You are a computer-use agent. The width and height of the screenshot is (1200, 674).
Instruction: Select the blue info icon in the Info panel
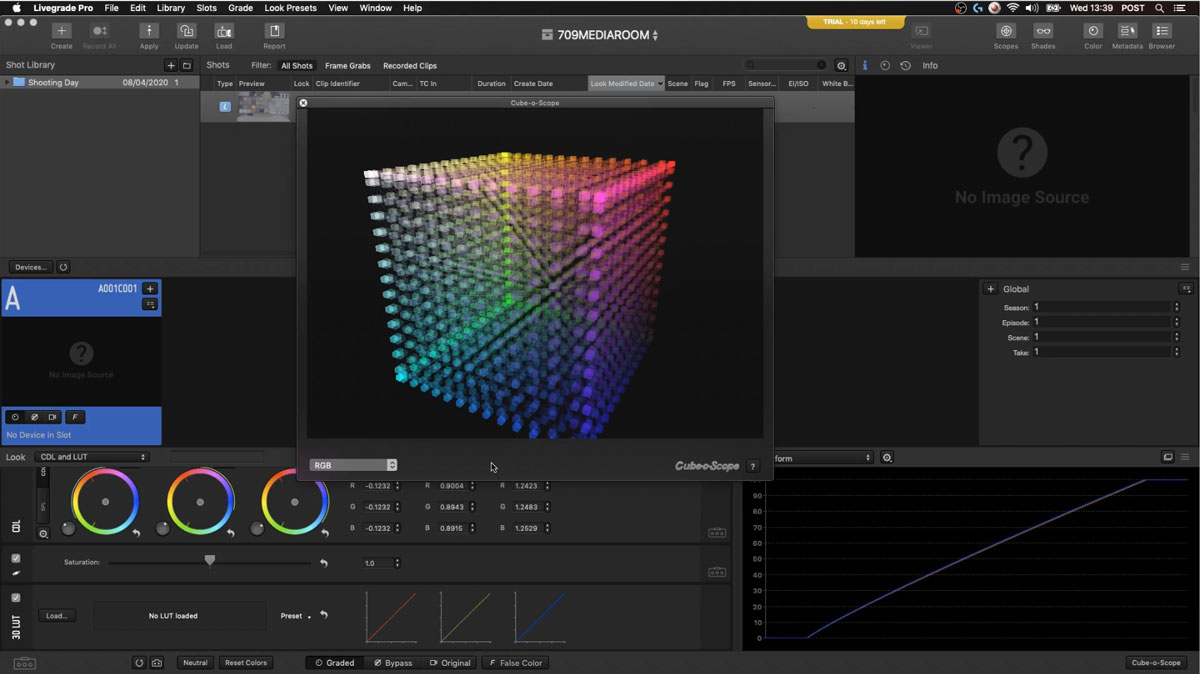tap(865, 65)
